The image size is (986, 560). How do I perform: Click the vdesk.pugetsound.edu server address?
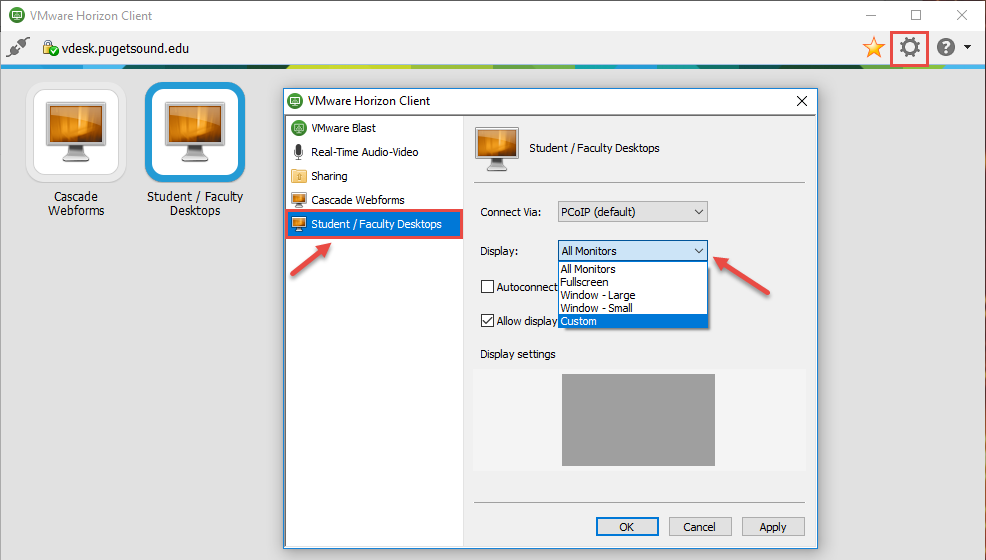pos(125,48)
